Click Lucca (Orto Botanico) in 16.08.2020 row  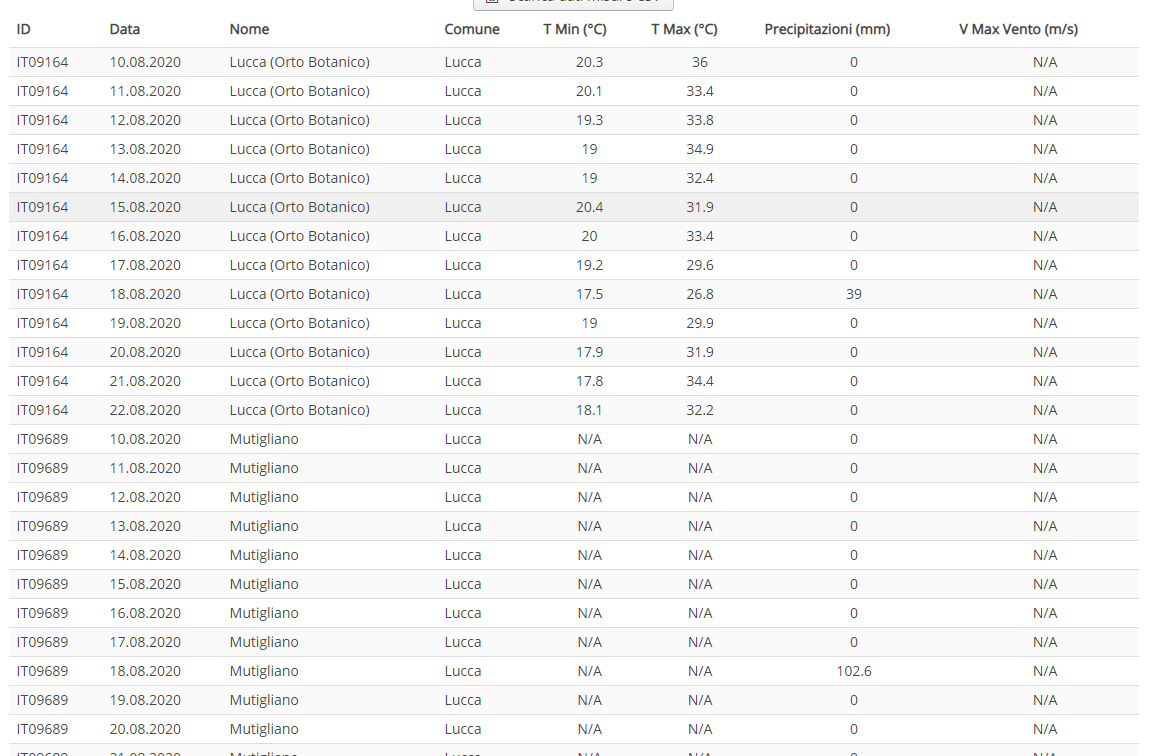coord(299,236)
